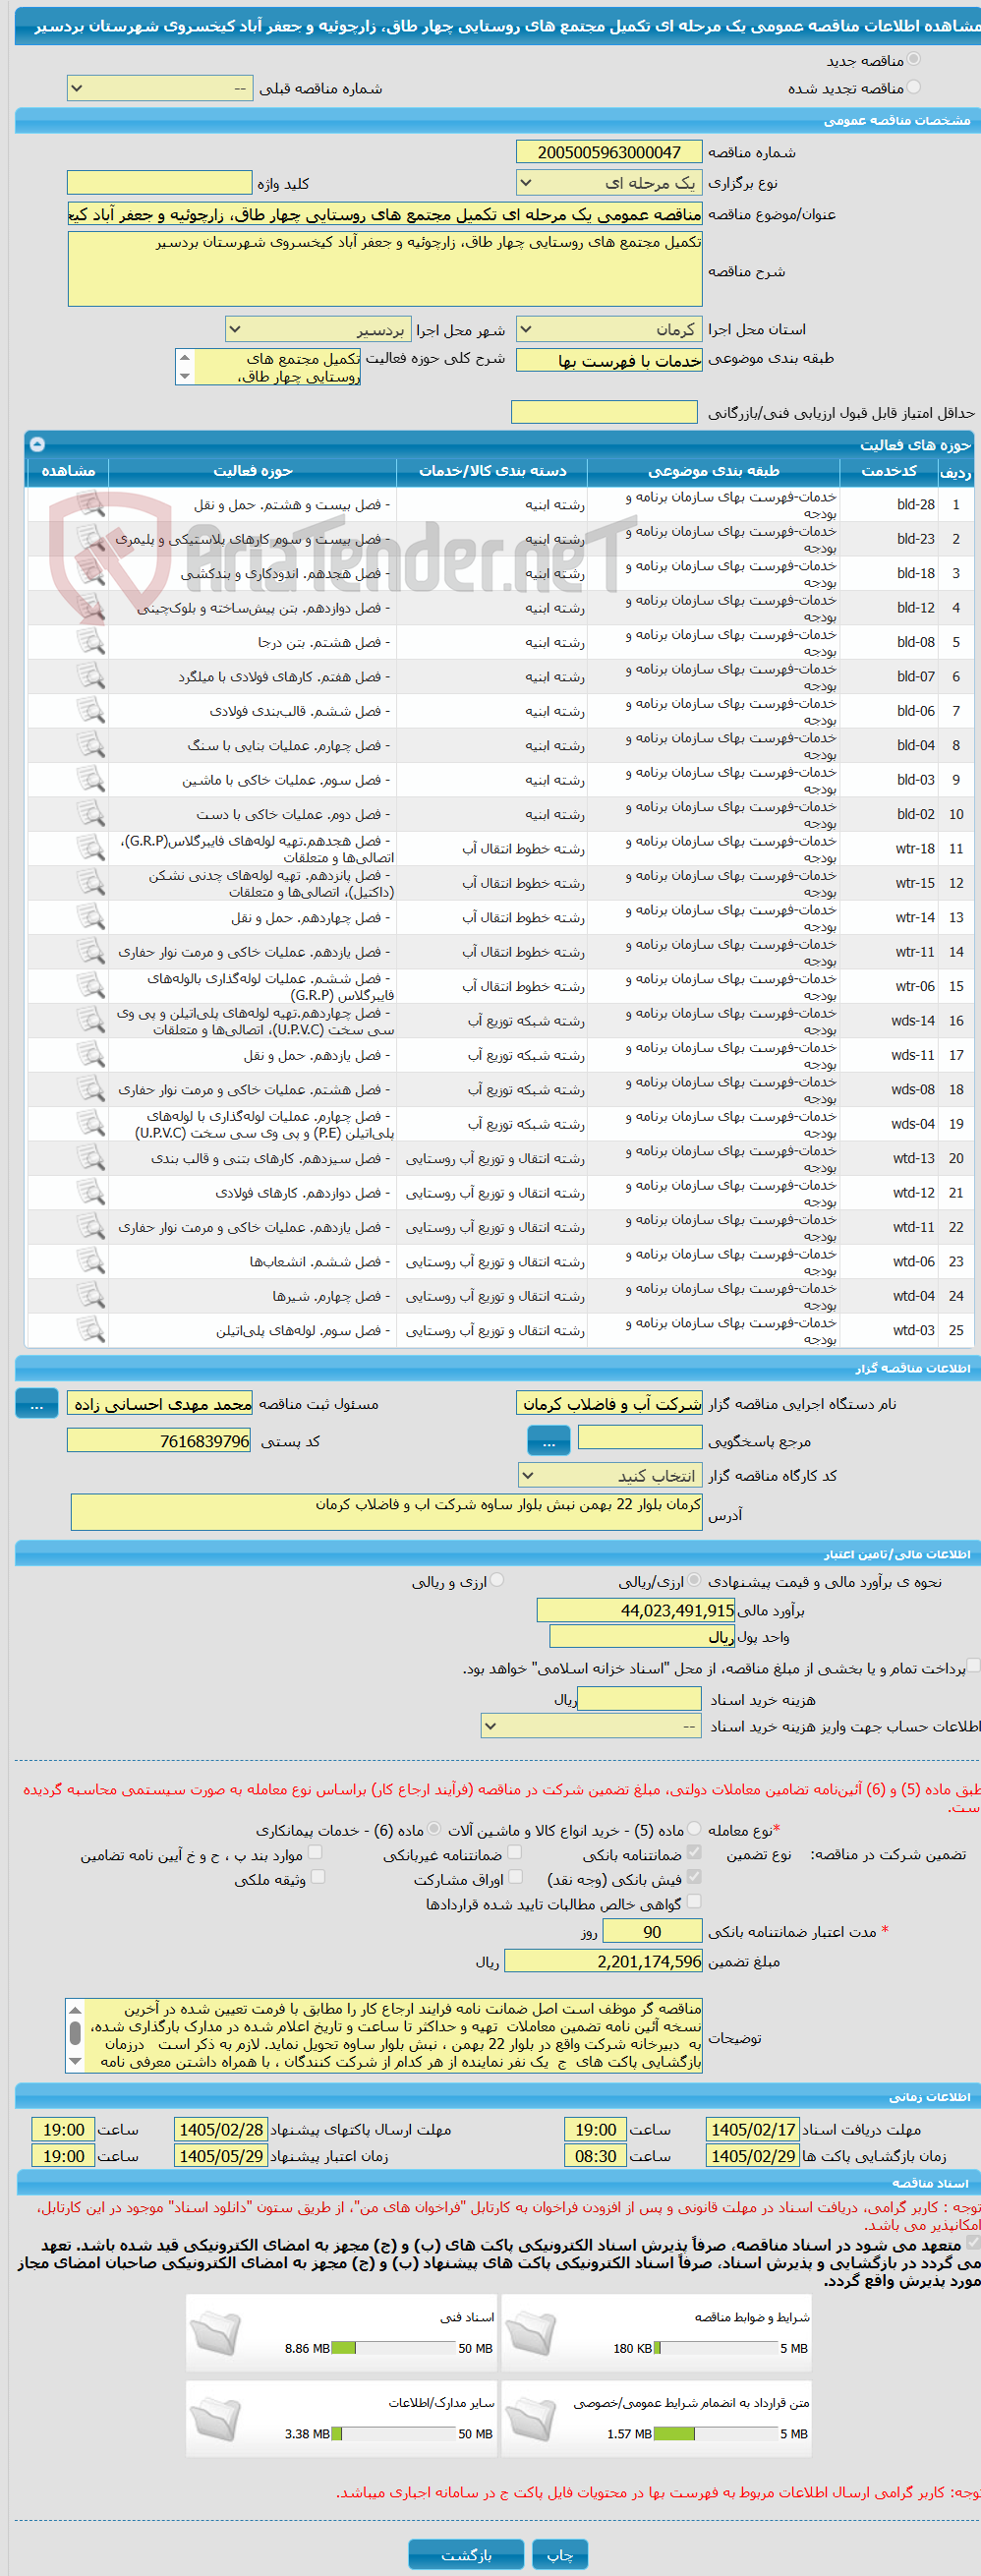981x2576 pixels.
Task: Open view icon for row wtd-03
Action: [x=91, y=1330]
